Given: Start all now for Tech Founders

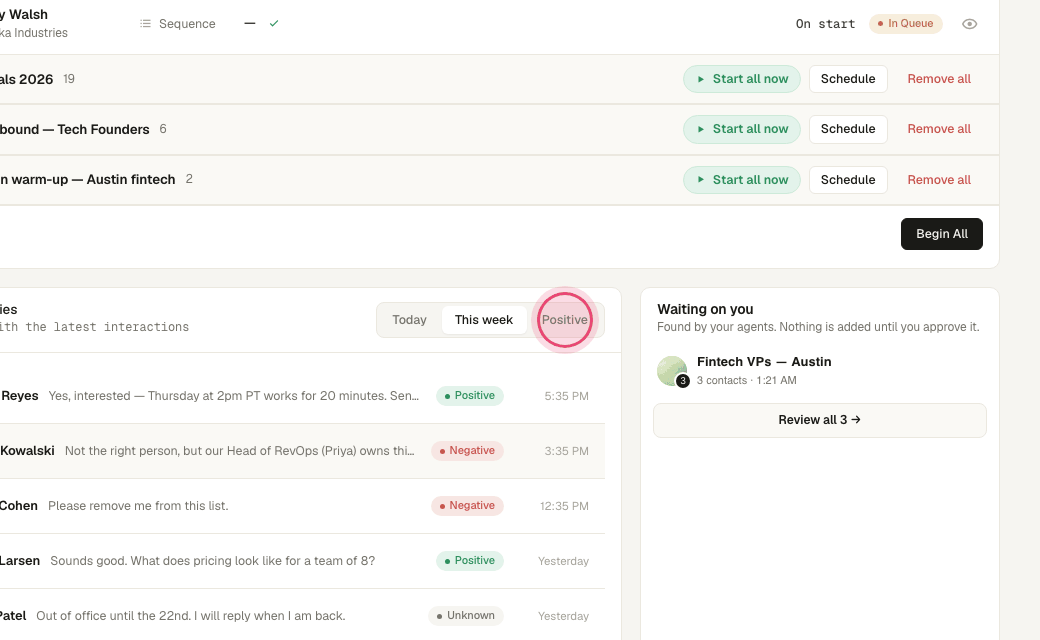Looking at the screenshot, I should click(742, 129).
